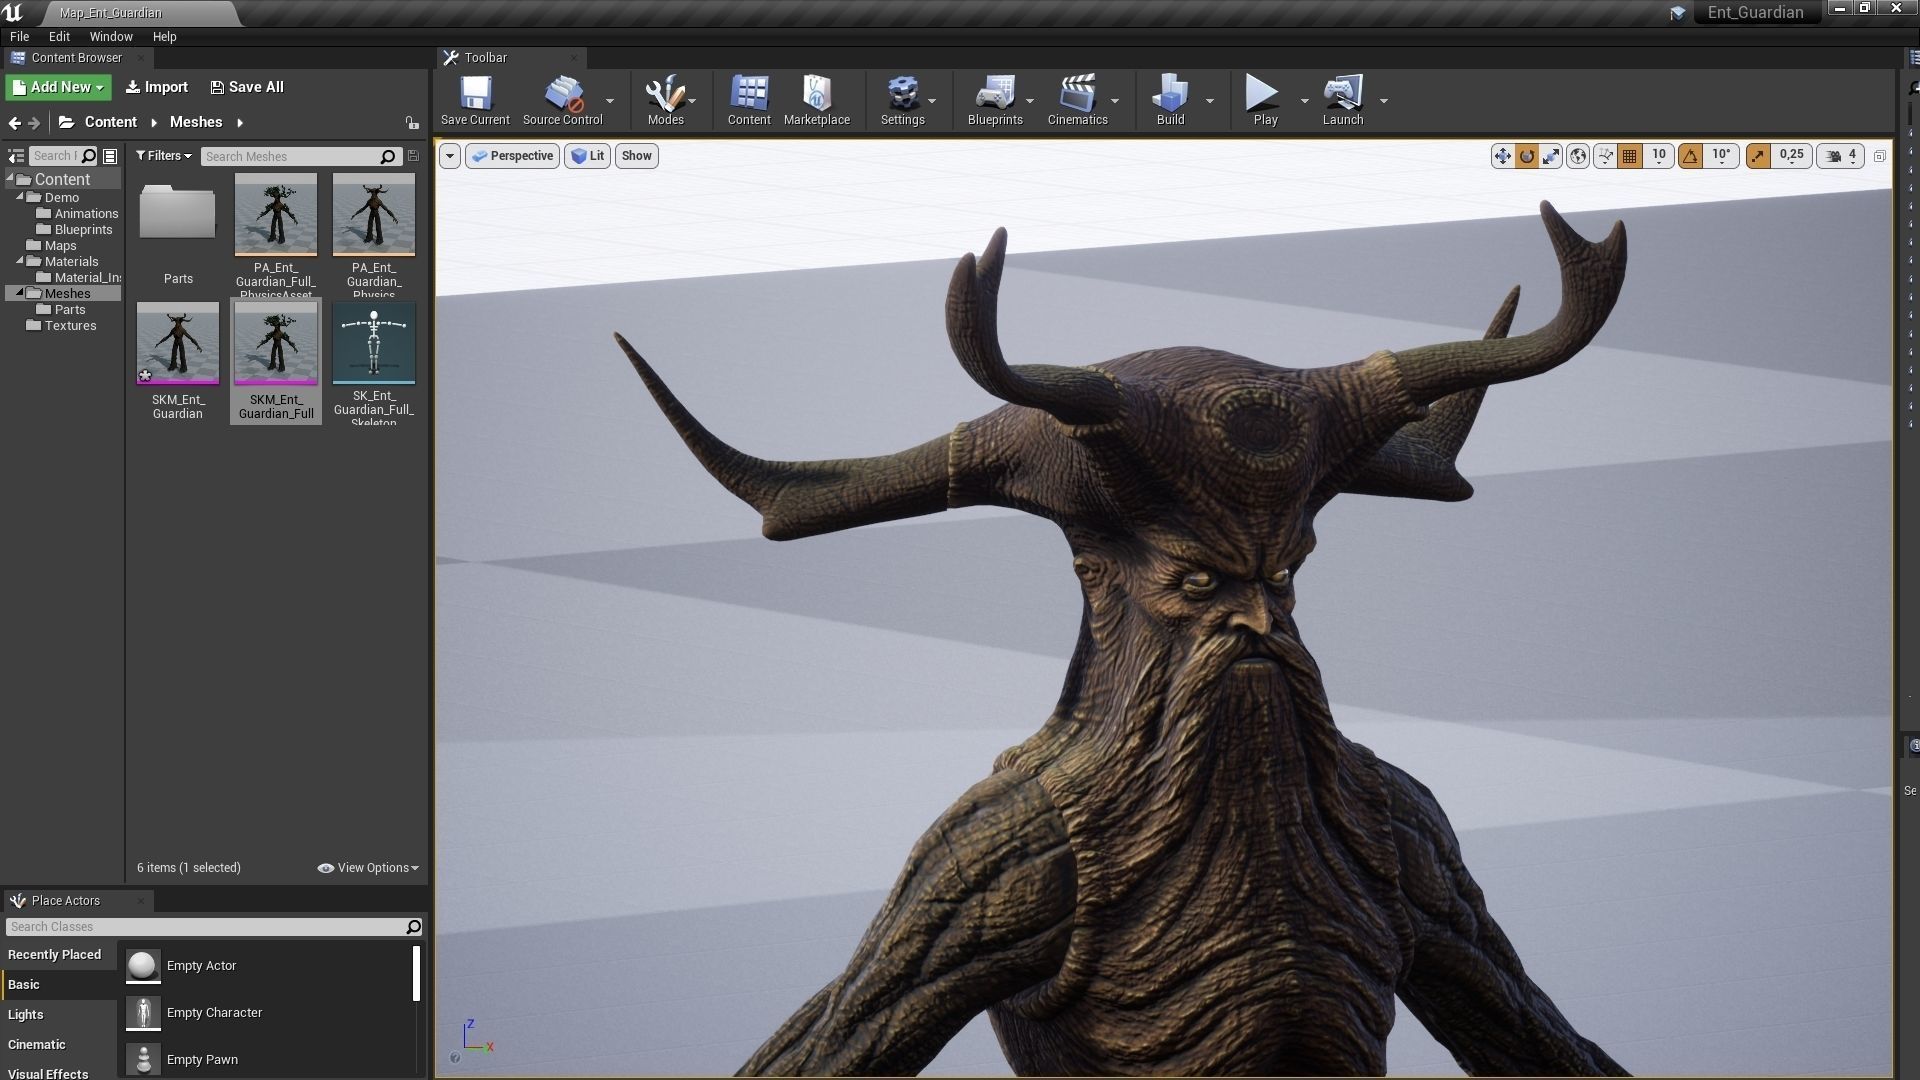Click the Perspective viewport button
This screenshot has height=1080, width=1920.
point(512,156)
